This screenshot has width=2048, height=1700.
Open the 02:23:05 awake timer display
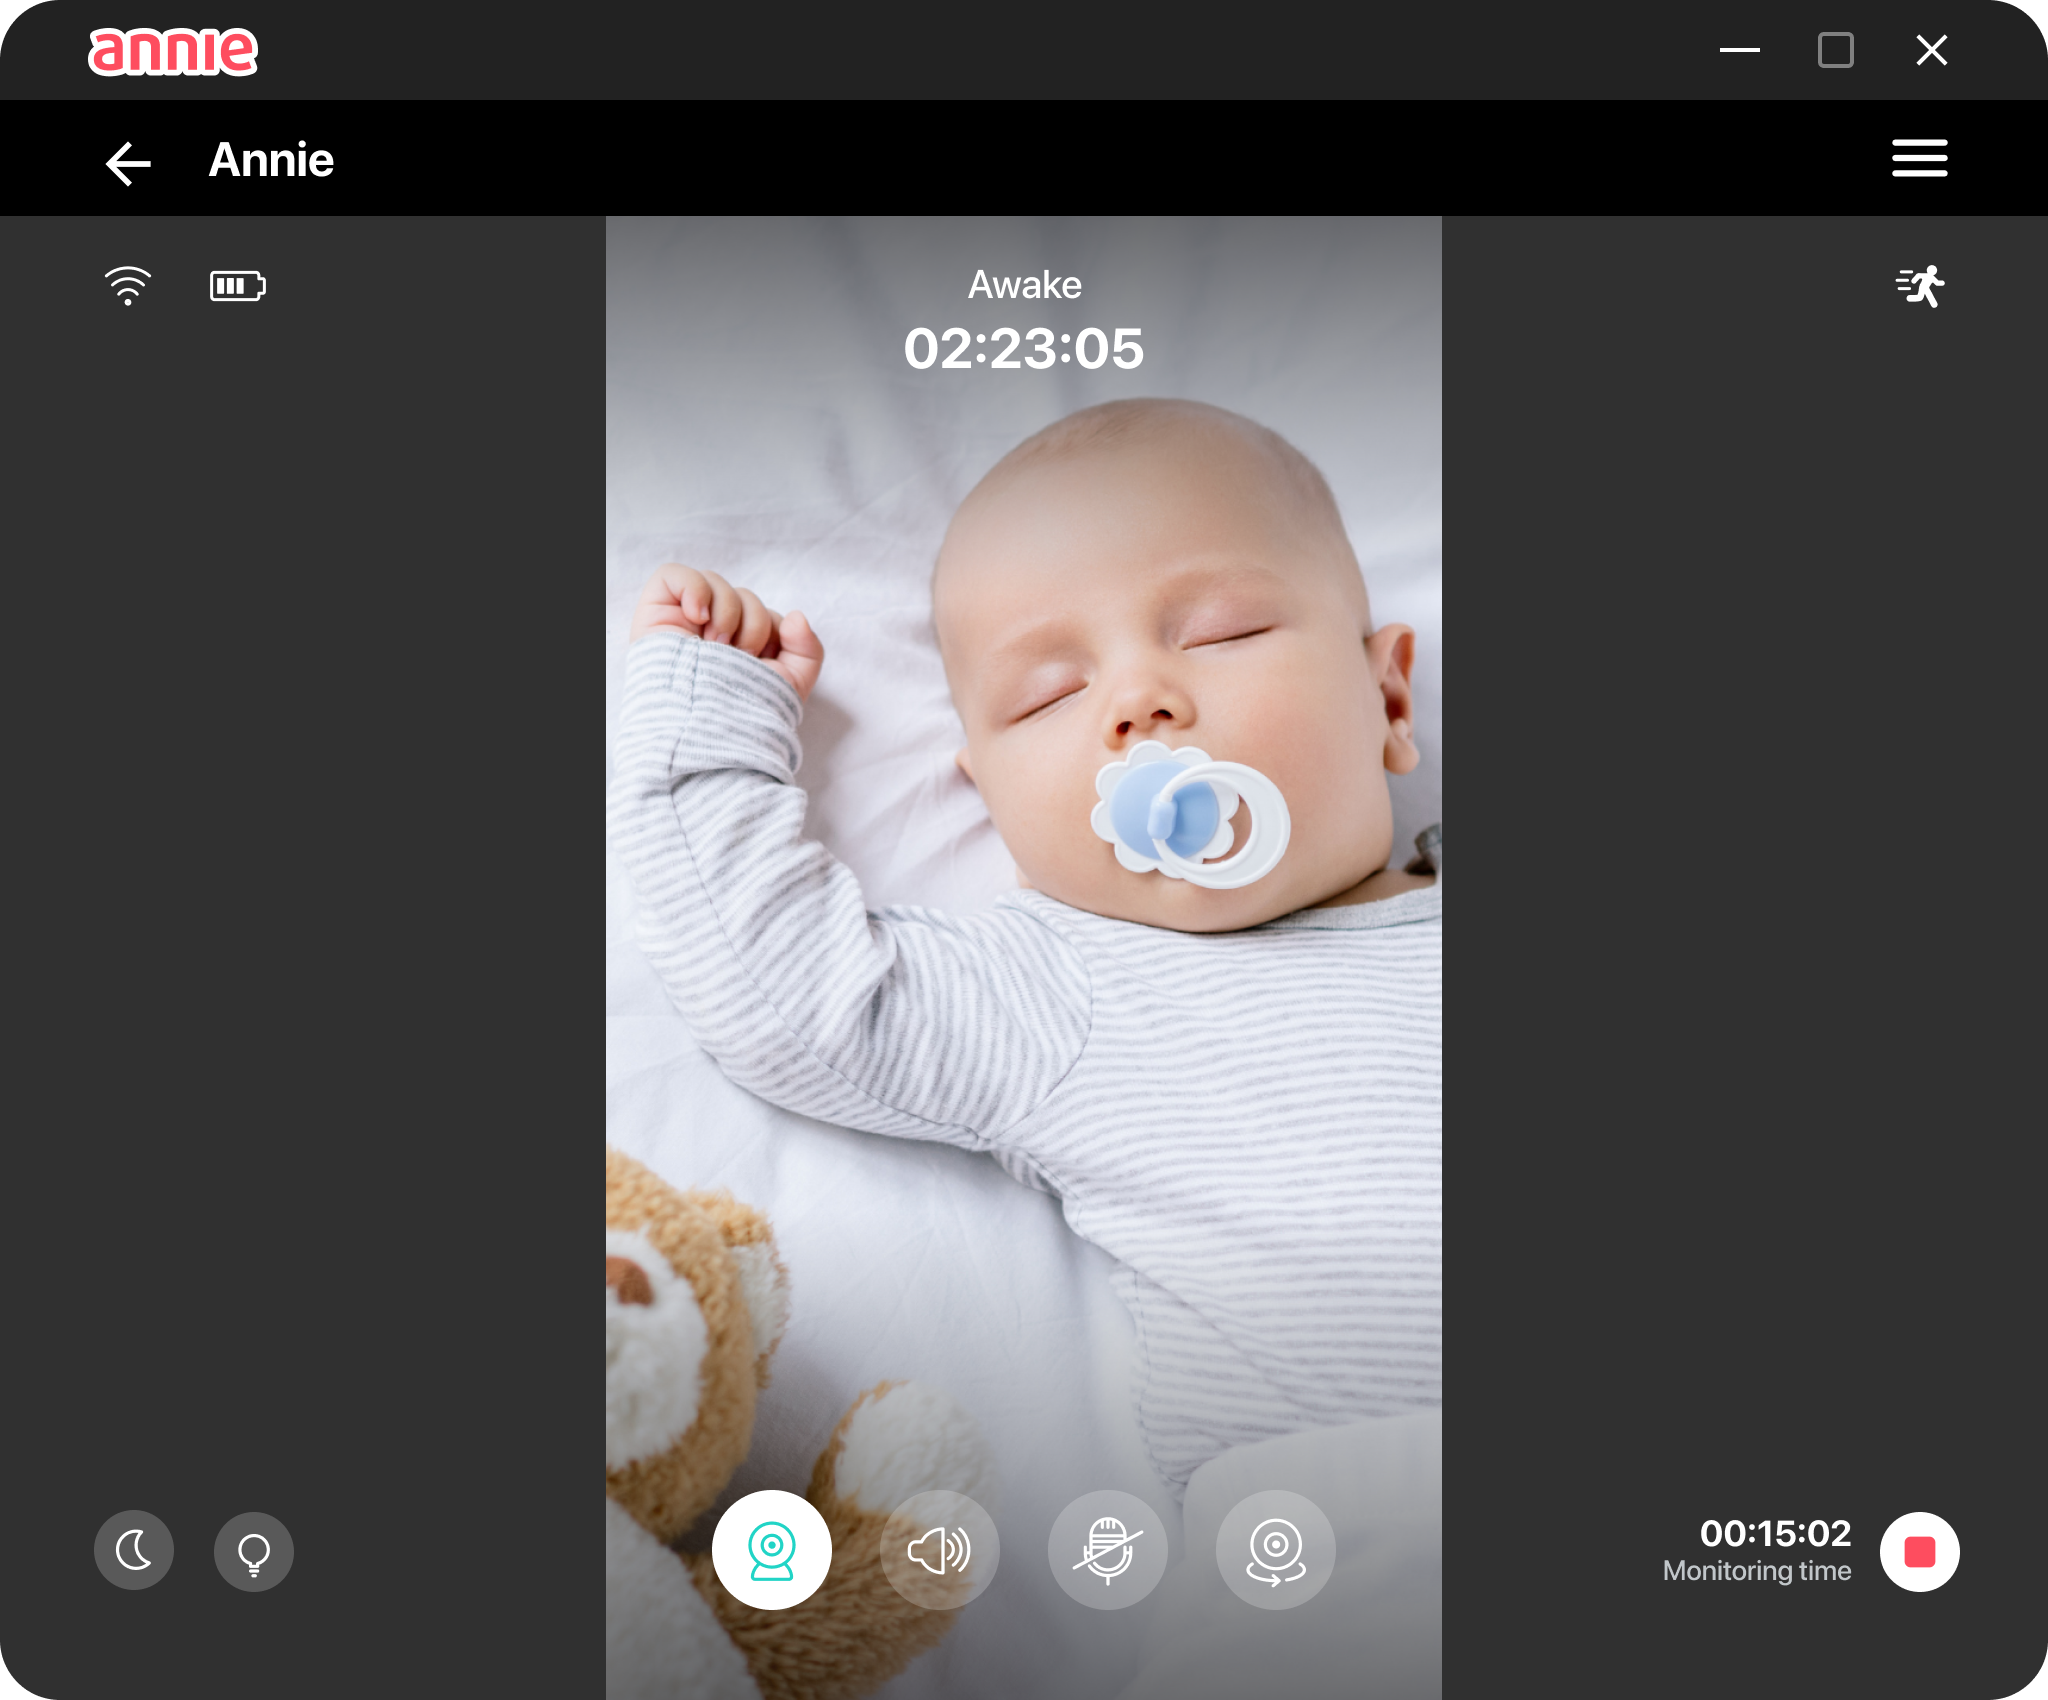click(1023, 349)
